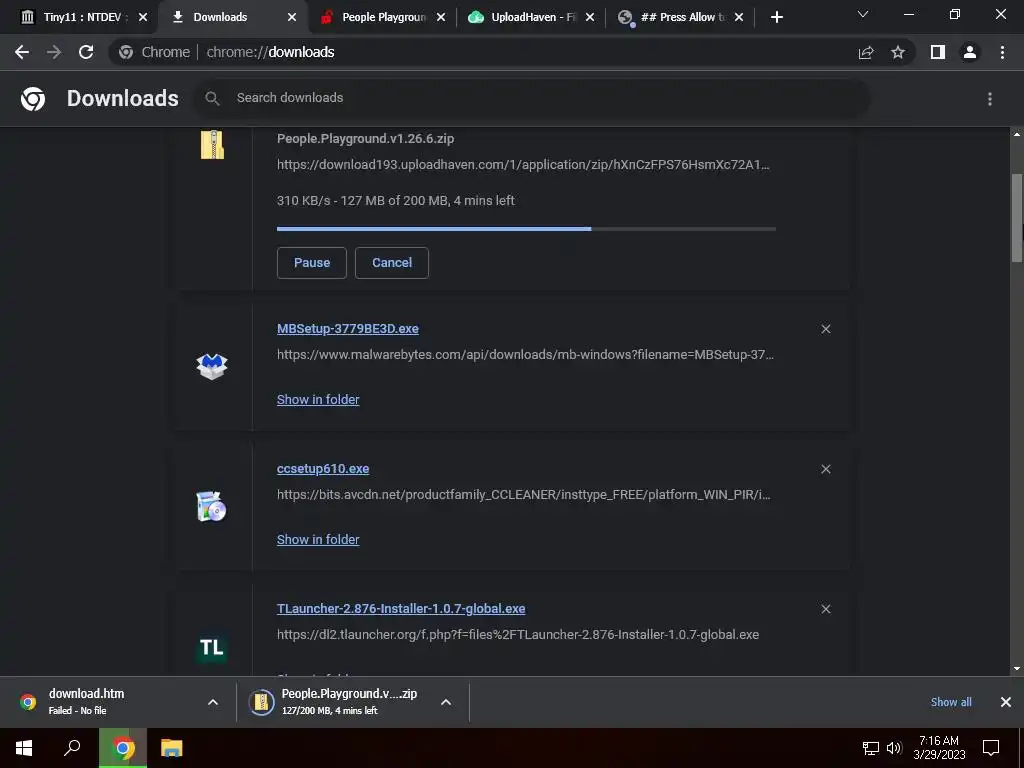Show MBSetup-3779BE3D.exe in folder
The width and height of the screenshot is (1024, 768).
point(318,400)
